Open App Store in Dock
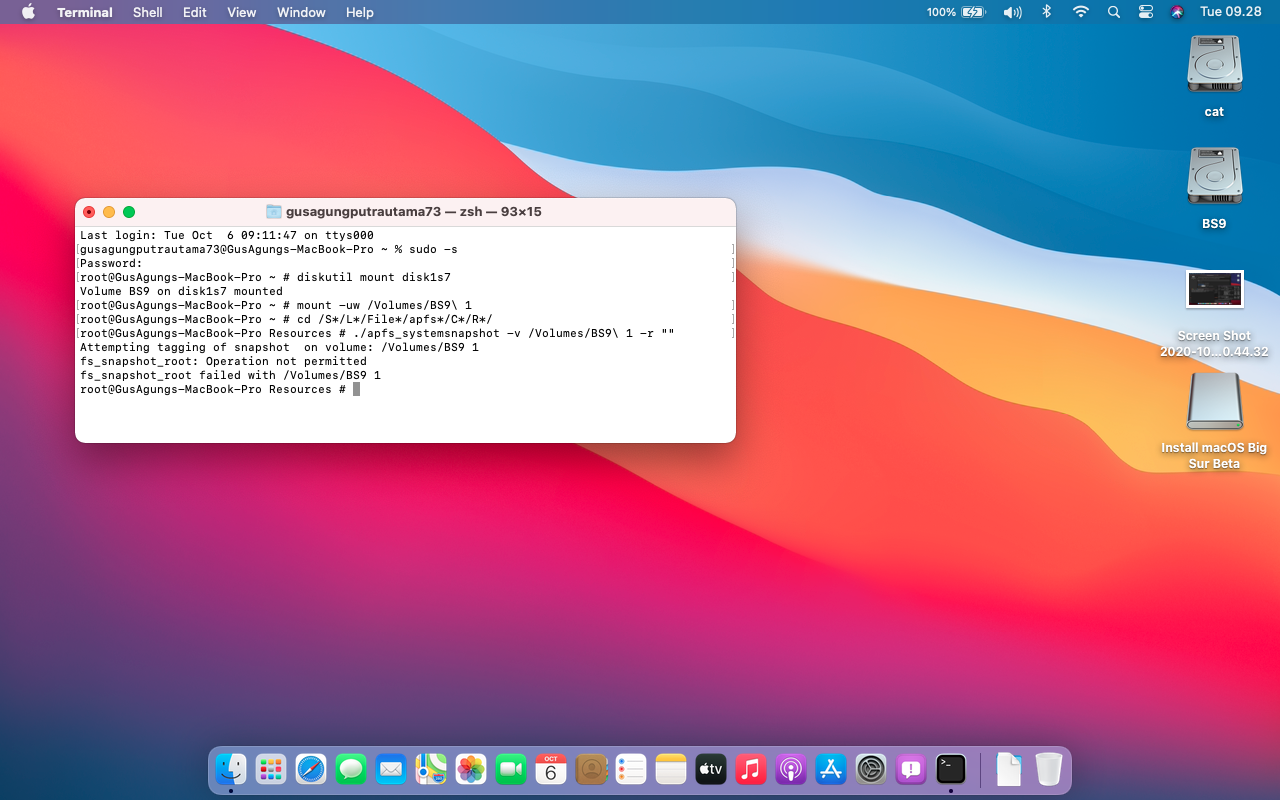The image size is (1280, 800). [831, 769]
